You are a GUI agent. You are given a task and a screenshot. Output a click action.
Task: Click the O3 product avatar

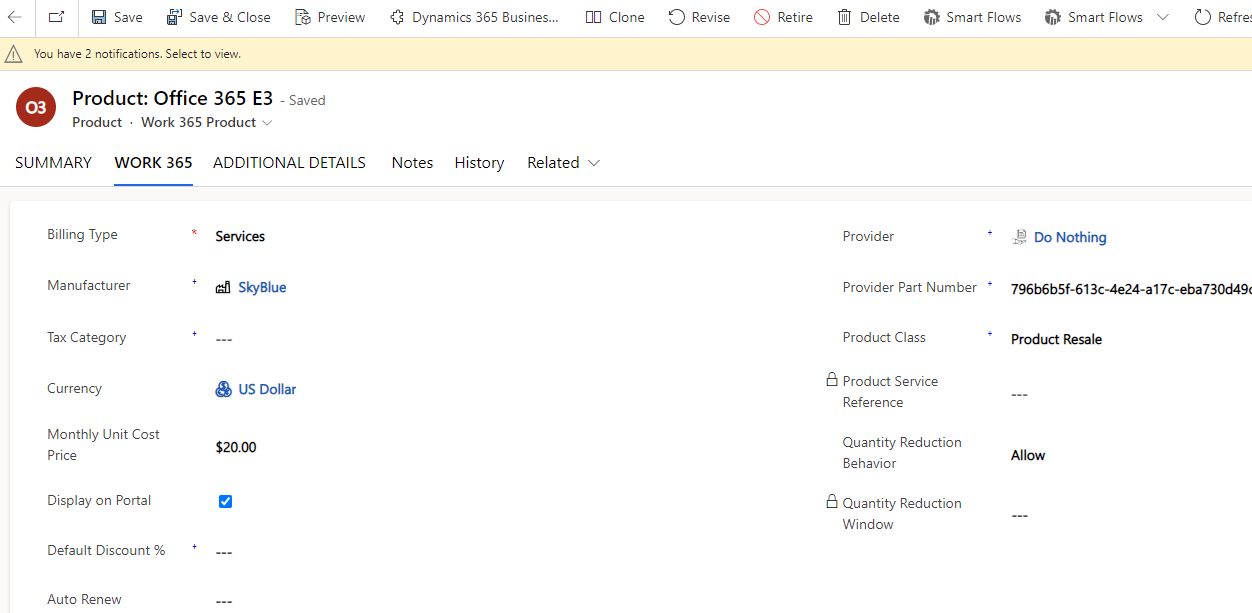pyautogui.click(x=36, y=107)
